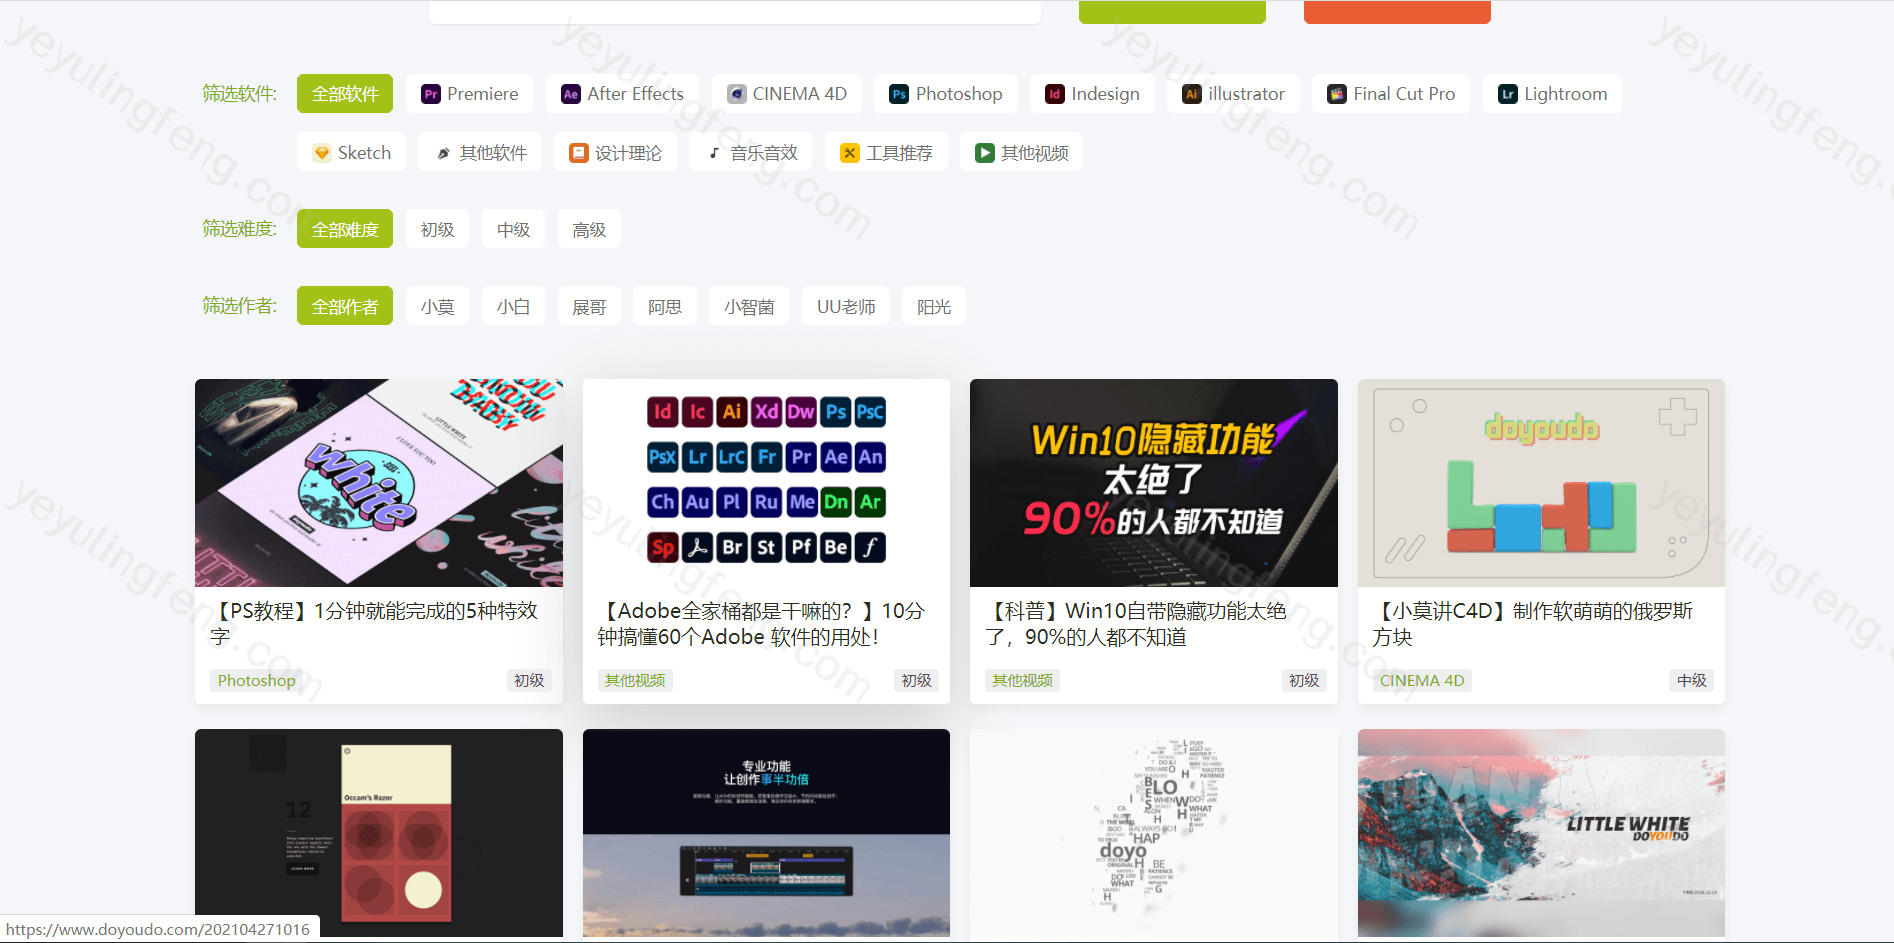Screen dimensions: 1894x943
Task: Open the Occam's Razor poster thumbnail
Action: pos(379,833)
